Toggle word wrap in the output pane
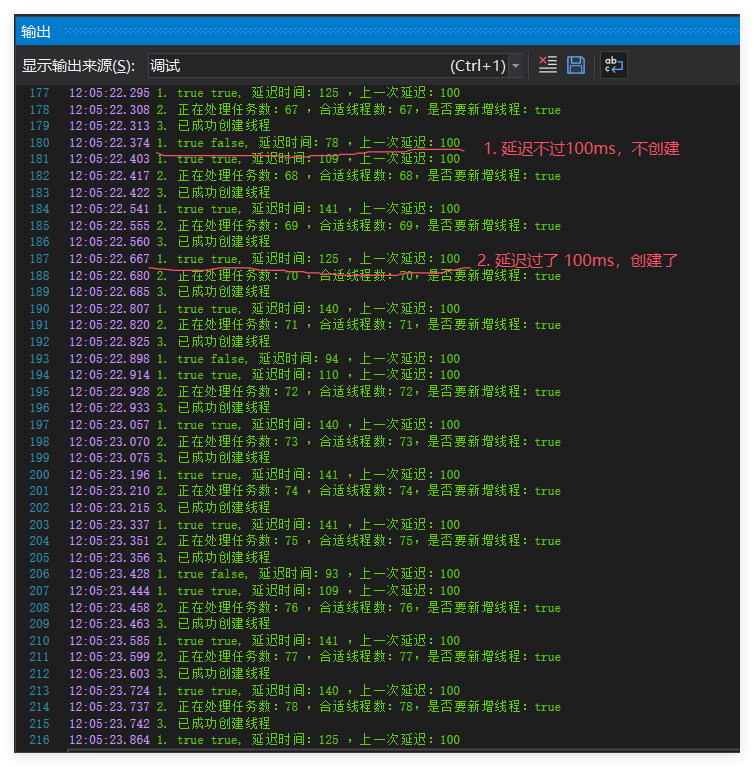This screenshot has width=754, height=767. (x=612, y=65)
